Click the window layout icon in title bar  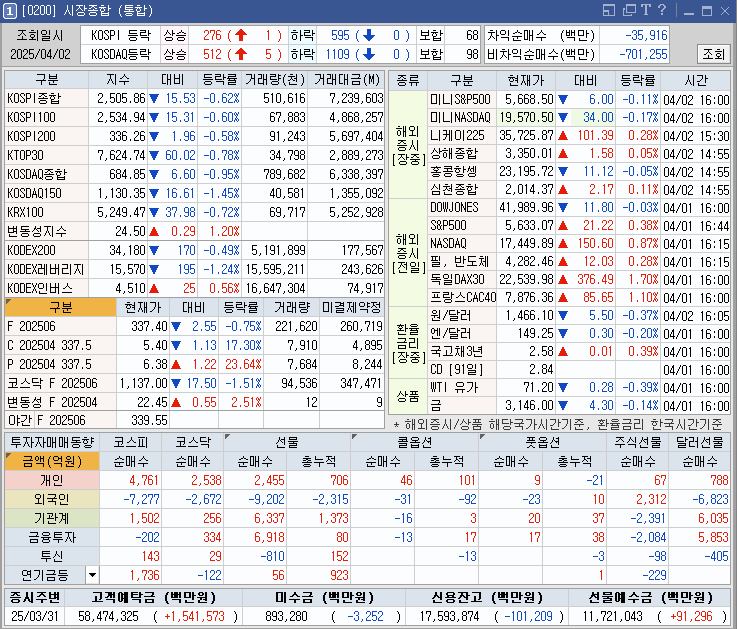(x=609, y=10)
